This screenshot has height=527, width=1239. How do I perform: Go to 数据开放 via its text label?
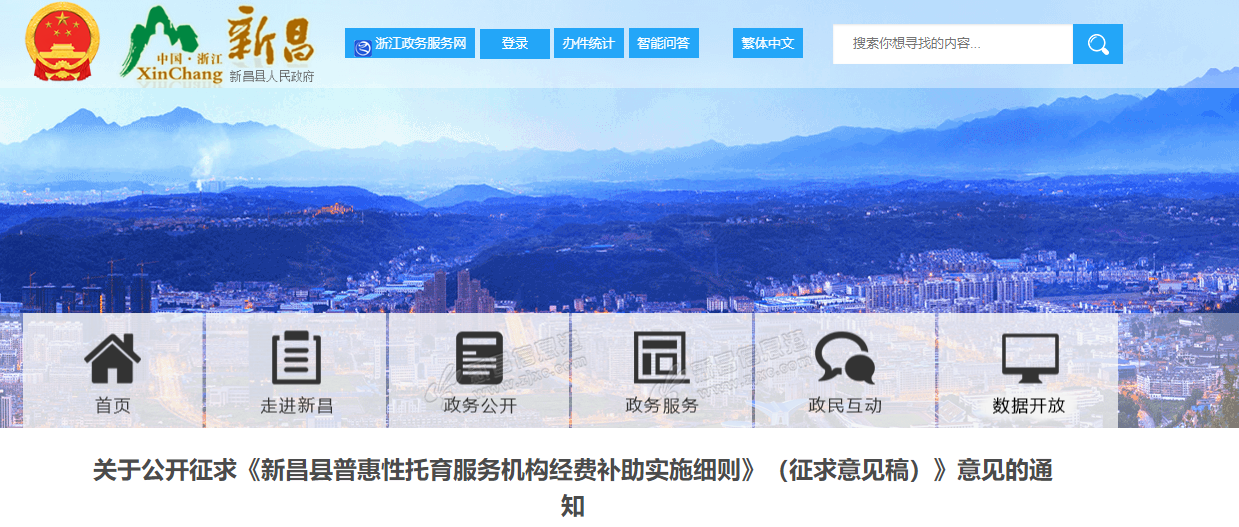[x=1029, y=406]
